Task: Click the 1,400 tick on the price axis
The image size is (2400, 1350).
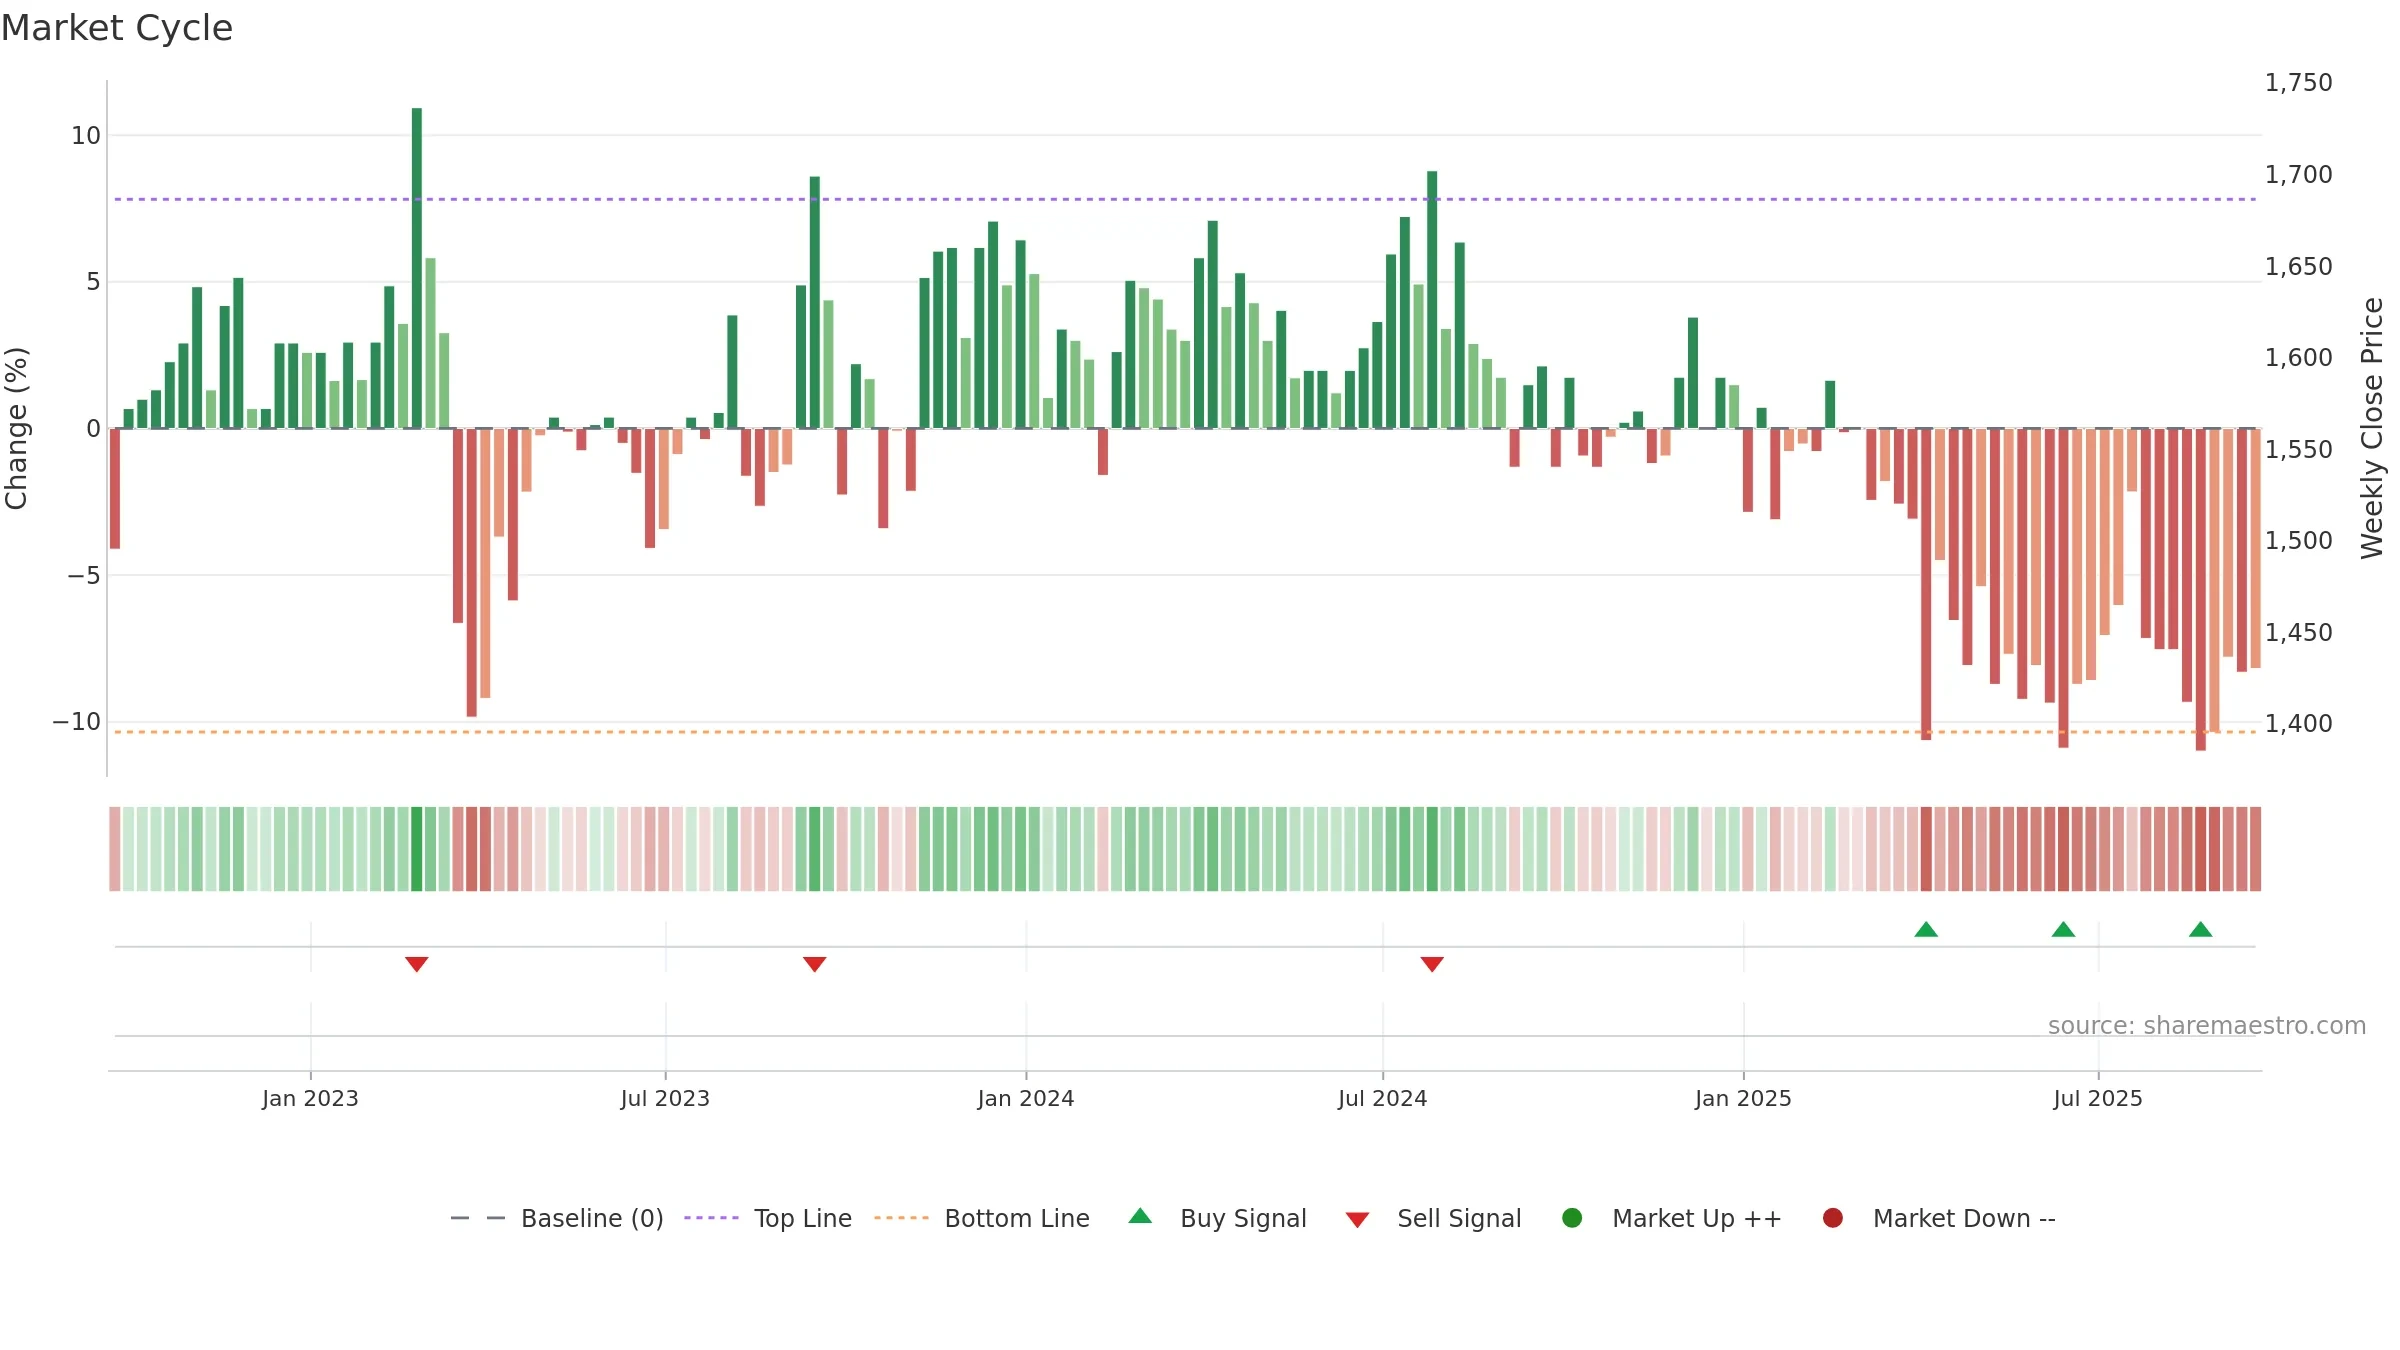Action: (2298, 723)
